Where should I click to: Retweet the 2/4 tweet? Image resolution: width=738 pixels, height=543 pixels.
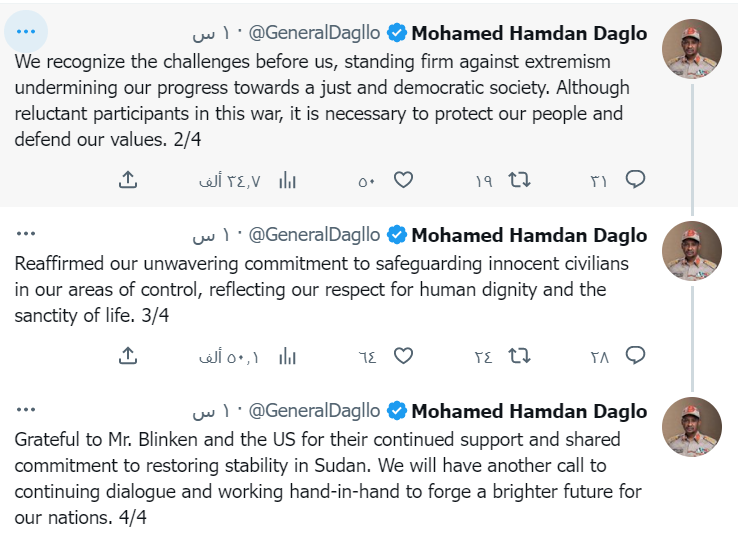click(x=519, y=180)
